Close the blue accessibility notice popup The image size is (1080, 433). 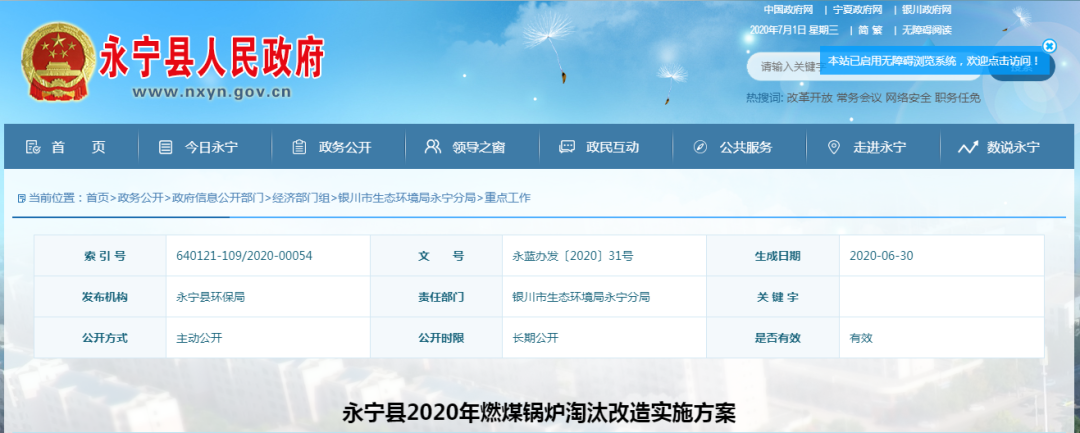tap(1049, 45)
